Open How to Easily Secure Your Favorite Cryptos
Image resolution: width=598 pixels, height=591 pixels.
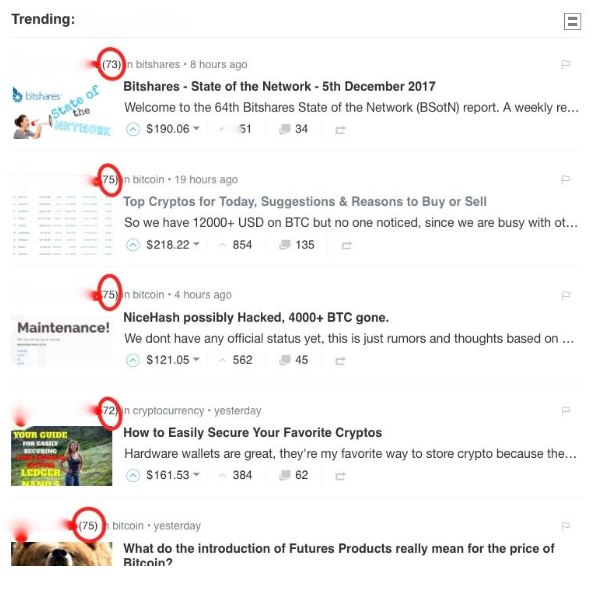(252, 433)
